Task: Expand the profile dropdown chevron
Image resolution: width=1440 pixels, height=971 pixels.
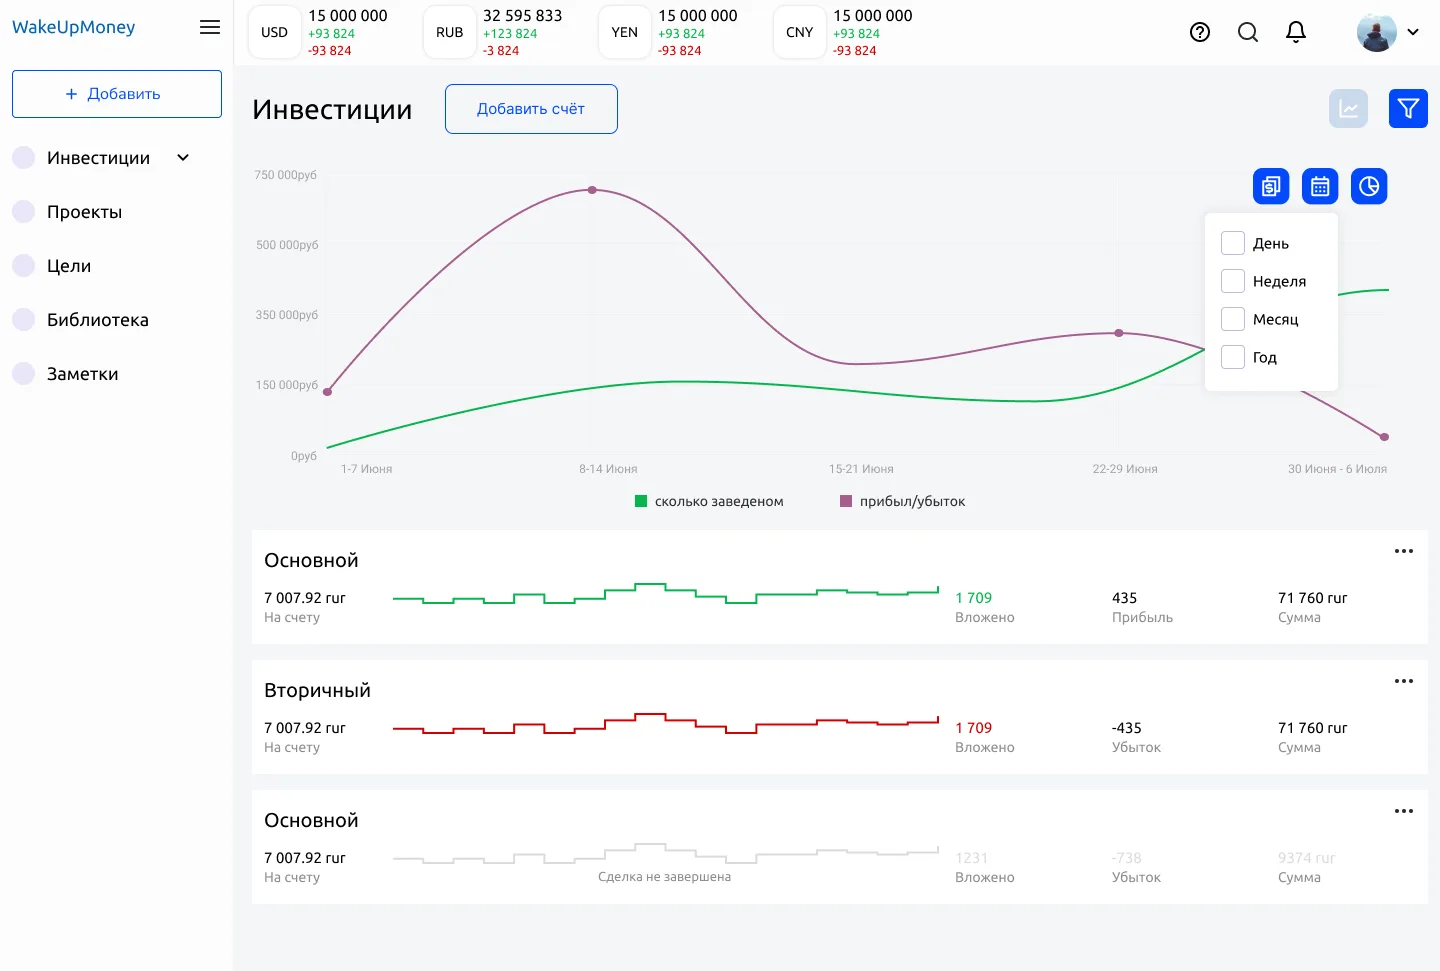Action: (x=1413, y=32)
